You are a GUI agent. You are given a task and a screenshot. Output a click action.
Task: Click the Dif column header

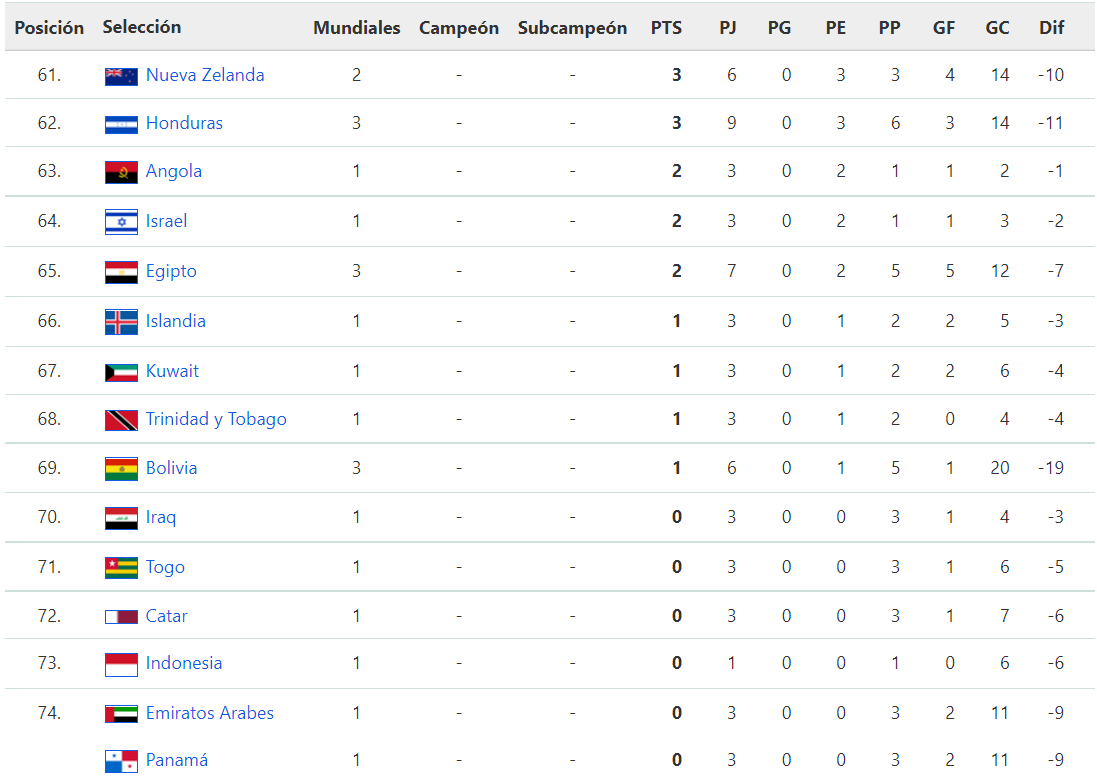click(x=1052, y=28)
